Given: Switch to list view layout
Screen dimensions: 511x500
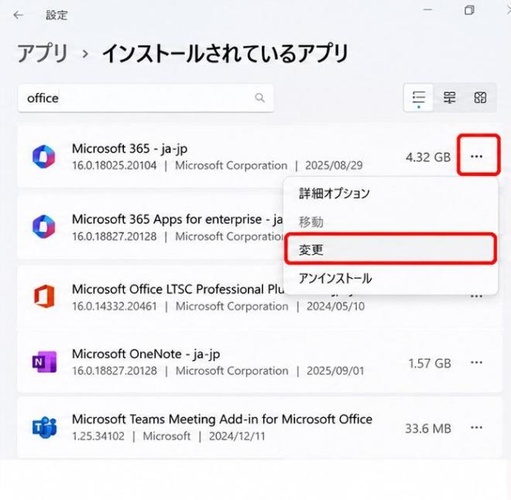Looking at the screenshot, I should [x=419, y=98].
